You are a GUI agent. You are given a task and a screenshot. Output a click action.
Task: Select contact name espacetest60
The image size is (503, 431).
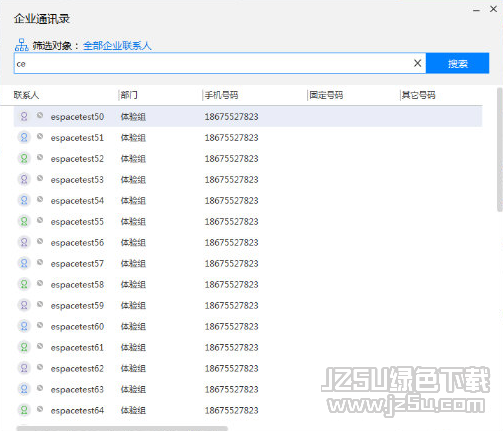(x=77, y=327)
